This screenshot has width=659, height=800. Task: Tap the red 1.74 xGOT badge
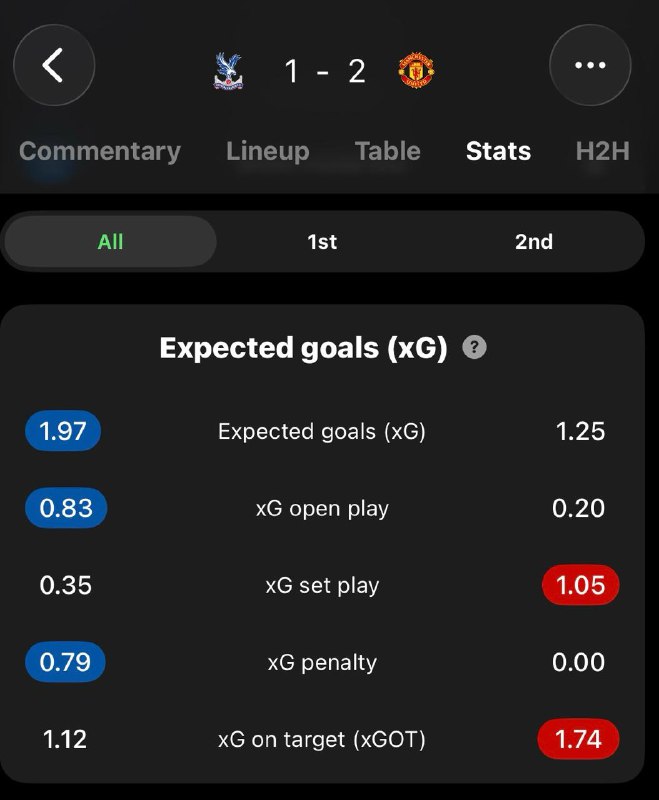[578, 739]
